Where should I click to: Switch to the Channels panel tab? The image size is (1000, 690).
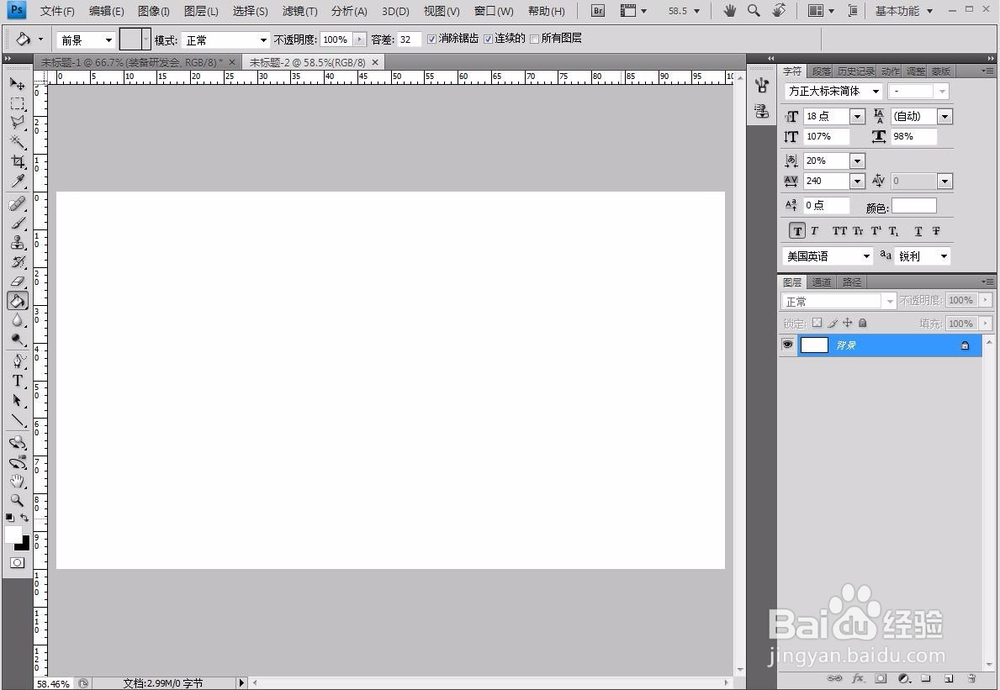click(821, 282)
